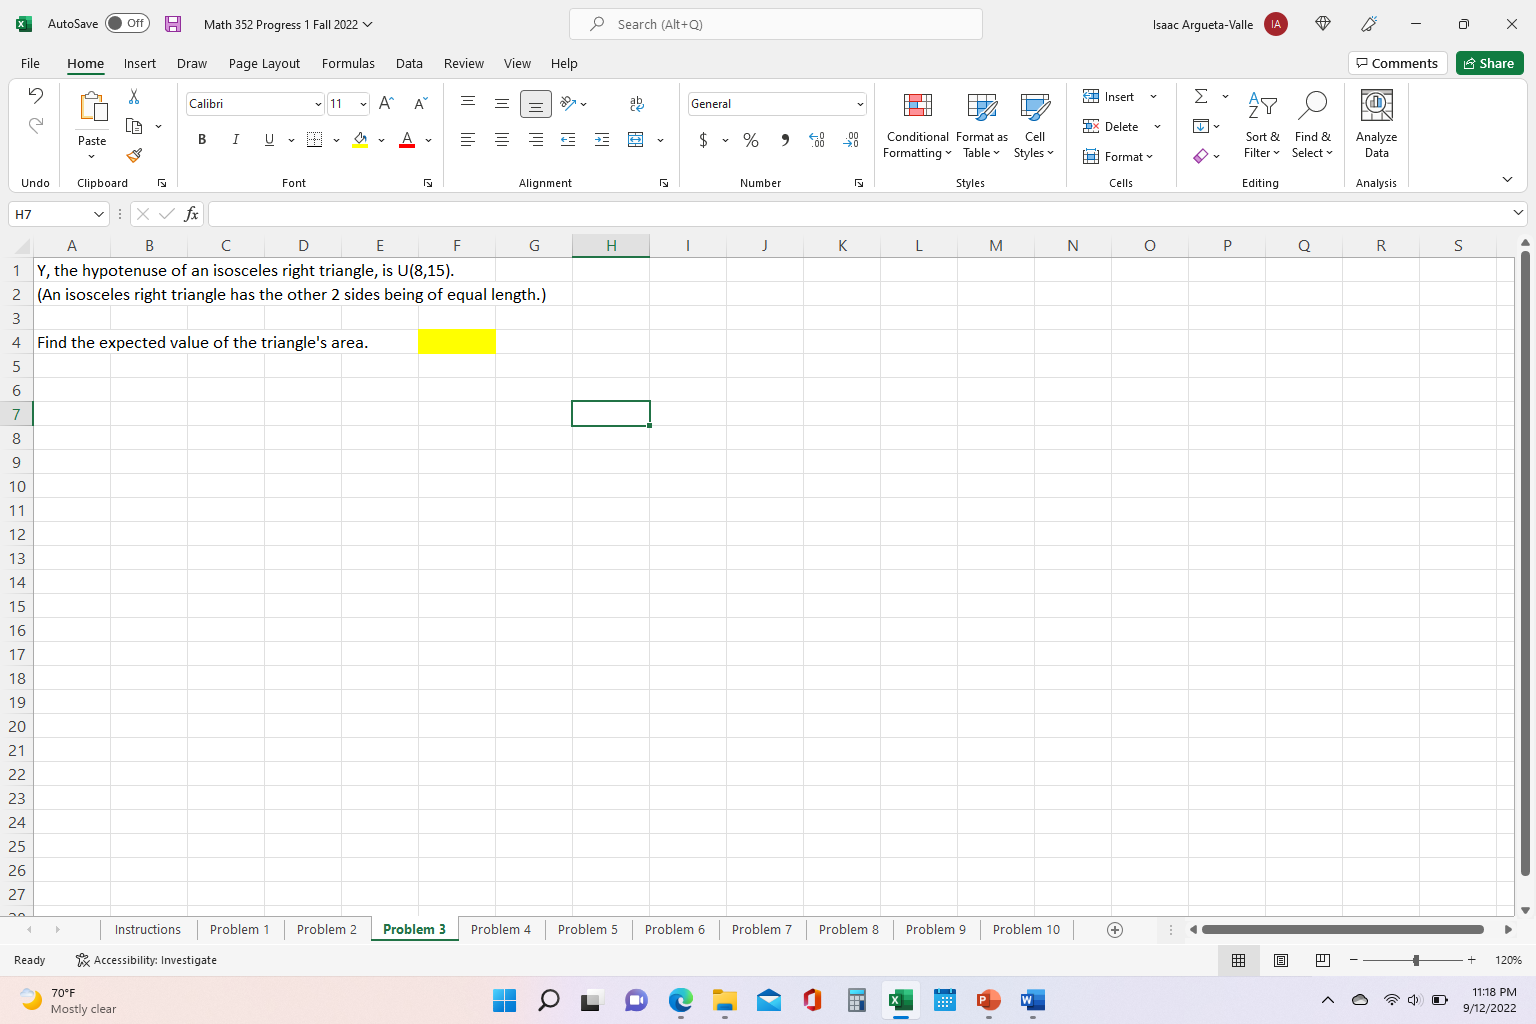This screenshot has height=1024, width=1536.
Task: Expand the Fill Color dropdown arrow
Action: point(381,140)
